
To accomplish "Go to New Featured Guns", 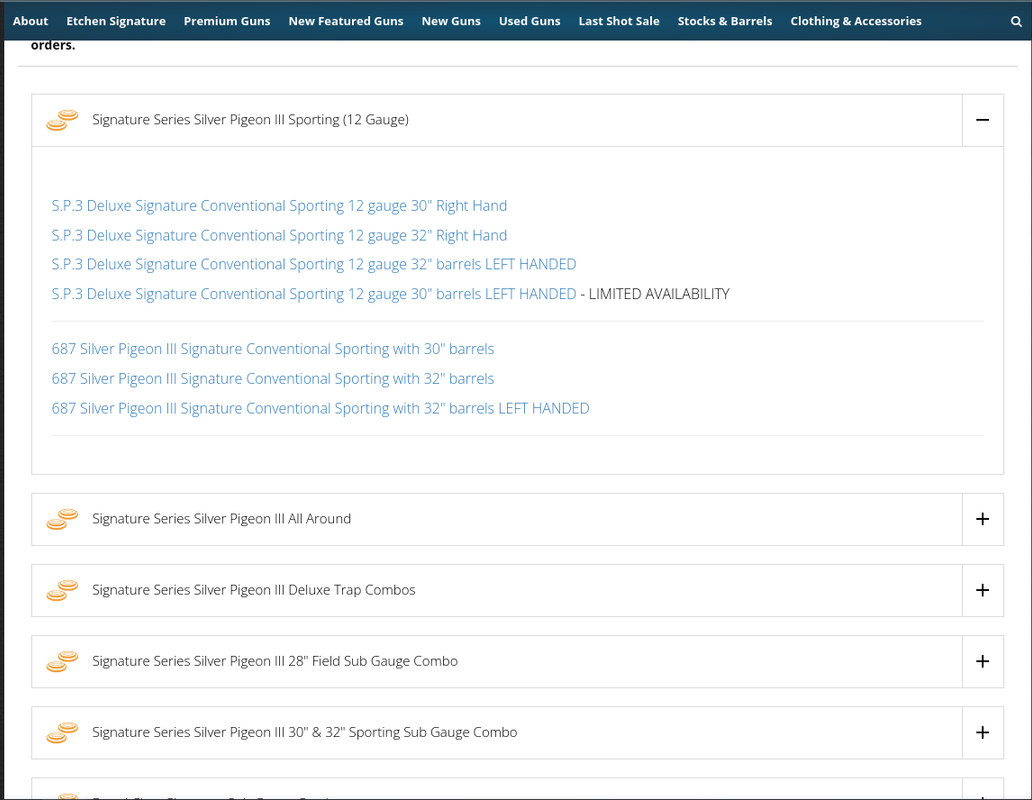I will coord(346,21).
